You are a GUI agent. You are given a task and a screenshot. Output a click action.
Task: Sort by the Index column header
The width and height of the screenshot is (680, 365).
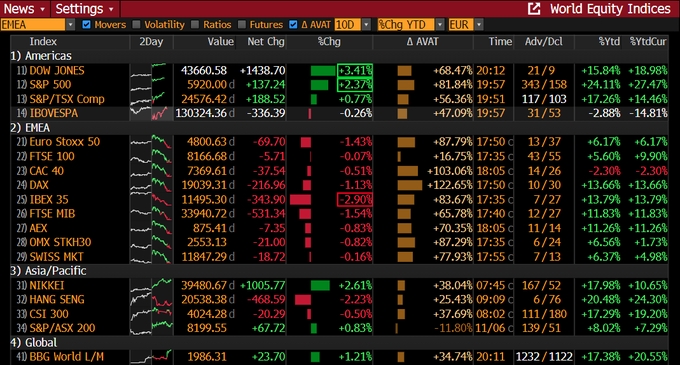[43, 42]
